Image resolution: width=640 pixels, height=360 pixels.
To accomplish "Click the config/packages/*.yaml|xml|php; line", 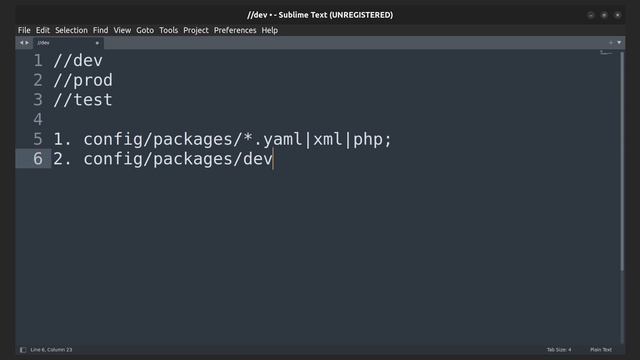I will (222, 139).
